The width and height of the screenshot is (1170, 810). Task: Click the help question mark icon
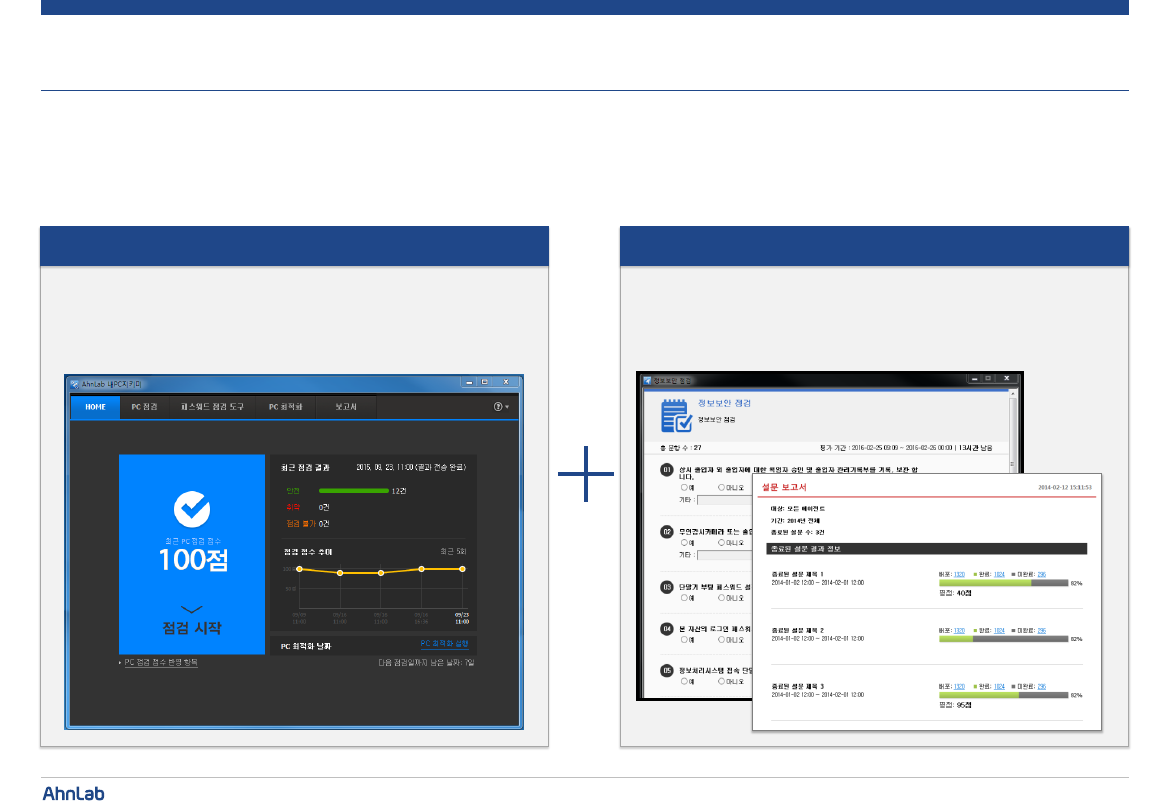498,407
